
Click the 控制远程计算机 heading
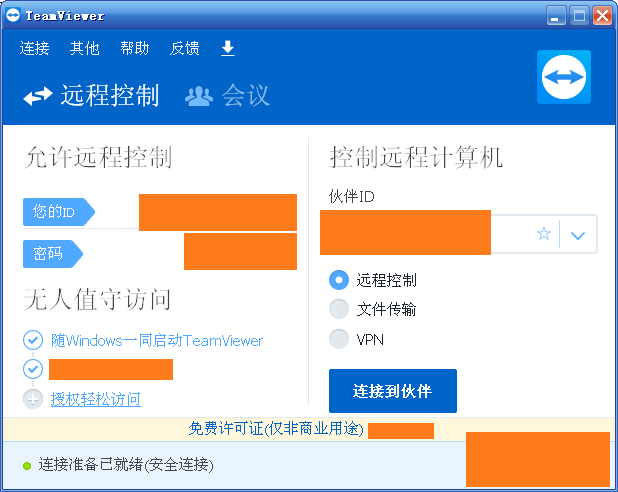pos(416,157)
